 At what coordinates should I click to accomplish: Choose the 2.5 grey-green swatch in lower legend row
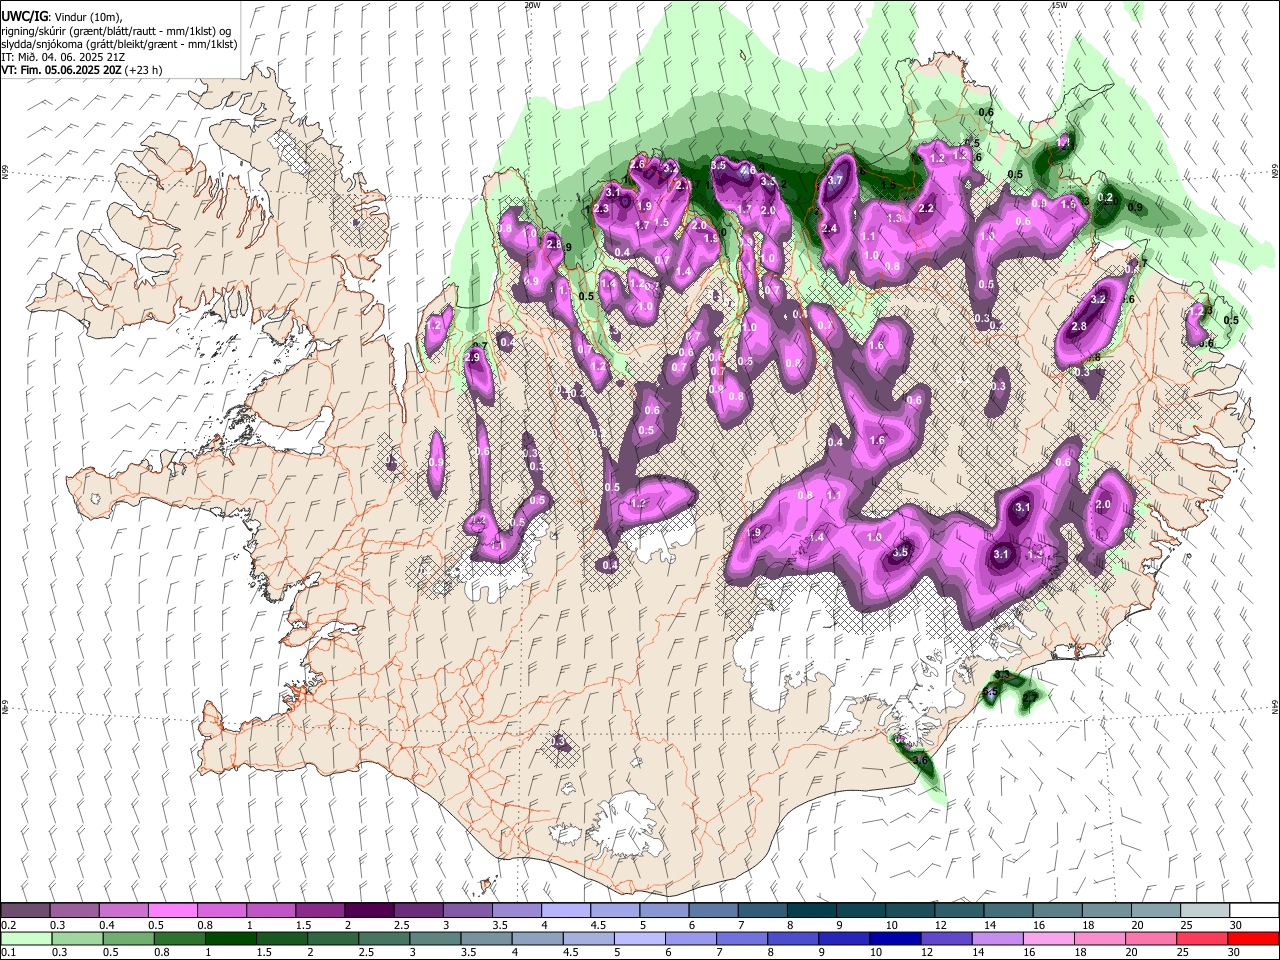tap(383, 939)
